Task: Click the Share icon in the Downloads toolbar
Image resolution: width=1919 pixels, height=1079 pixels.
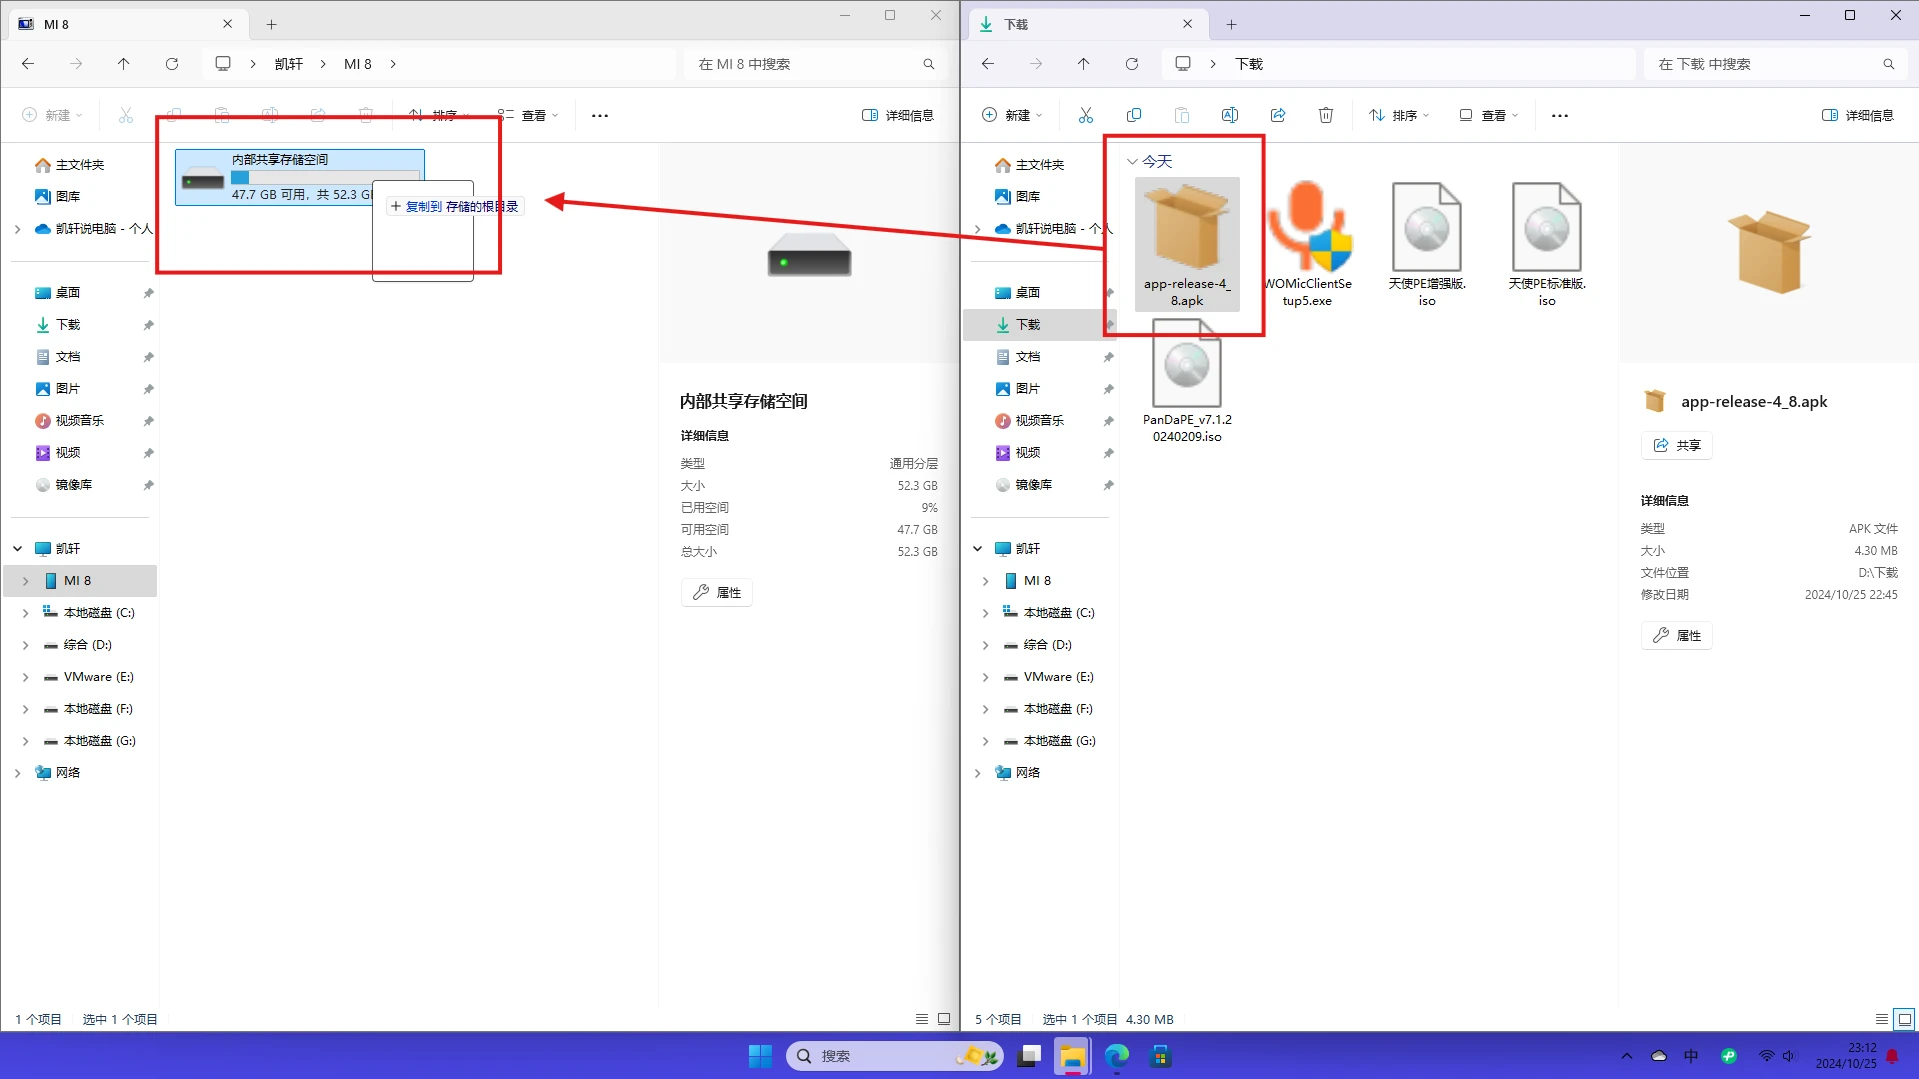Action: click(x=1278, y=116)
